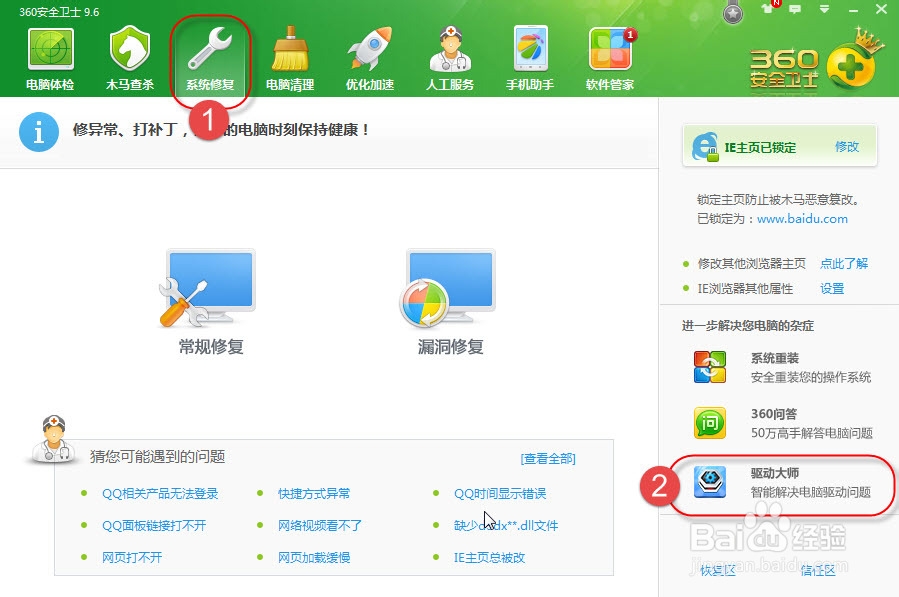Start 漏洞修复 vulnerability repair
899x597 pixels.
click(x=450, y=302)
